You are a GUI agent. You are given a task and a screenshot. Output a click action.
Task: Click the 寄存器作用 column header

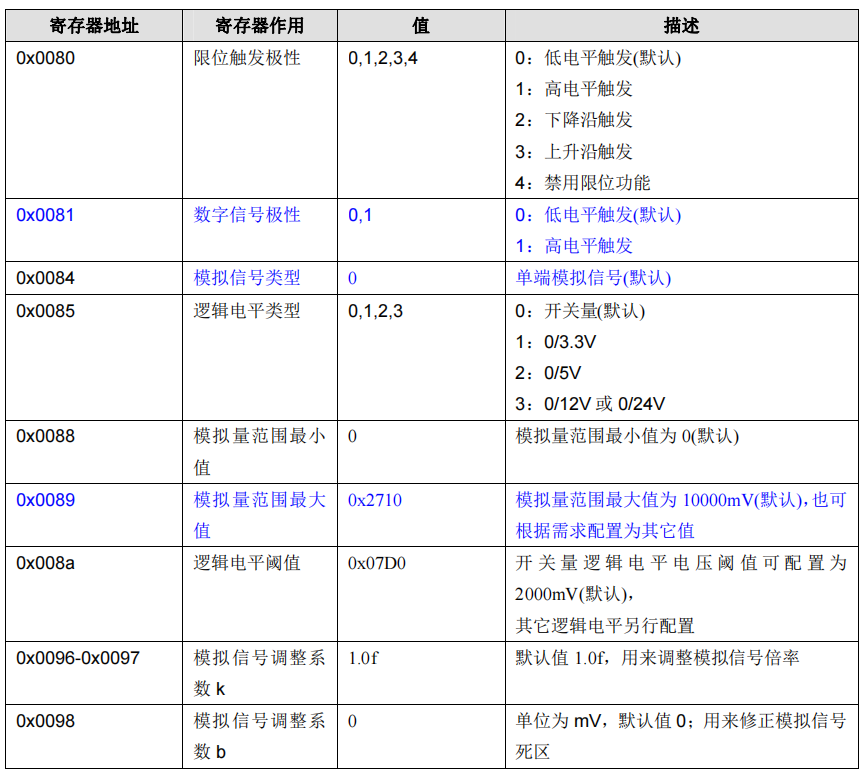click(x=260, y=25)
